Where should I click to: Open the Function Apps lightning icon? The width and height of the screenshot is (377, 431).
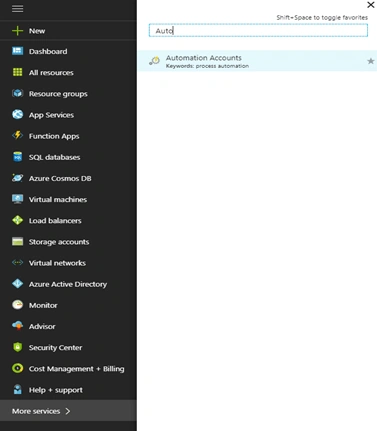click(x=17, y=135)
